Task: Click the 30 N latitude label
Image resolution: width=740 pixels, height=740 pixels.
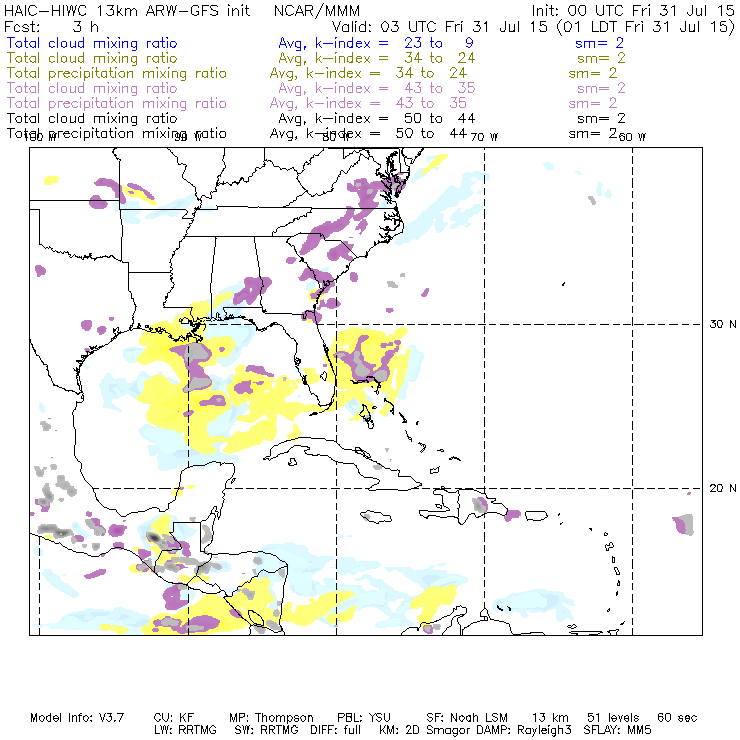Action: 721,324
